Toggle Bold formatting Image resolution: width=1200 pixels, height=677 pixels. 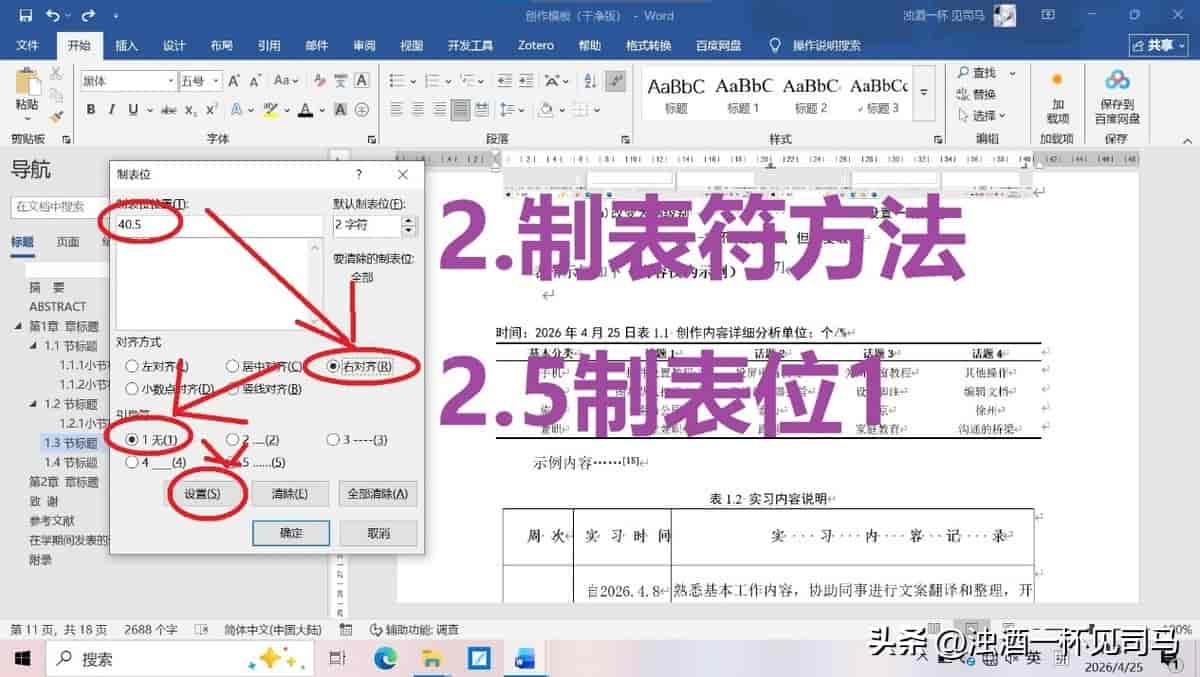pyautogui.click(x=91, y=110)
